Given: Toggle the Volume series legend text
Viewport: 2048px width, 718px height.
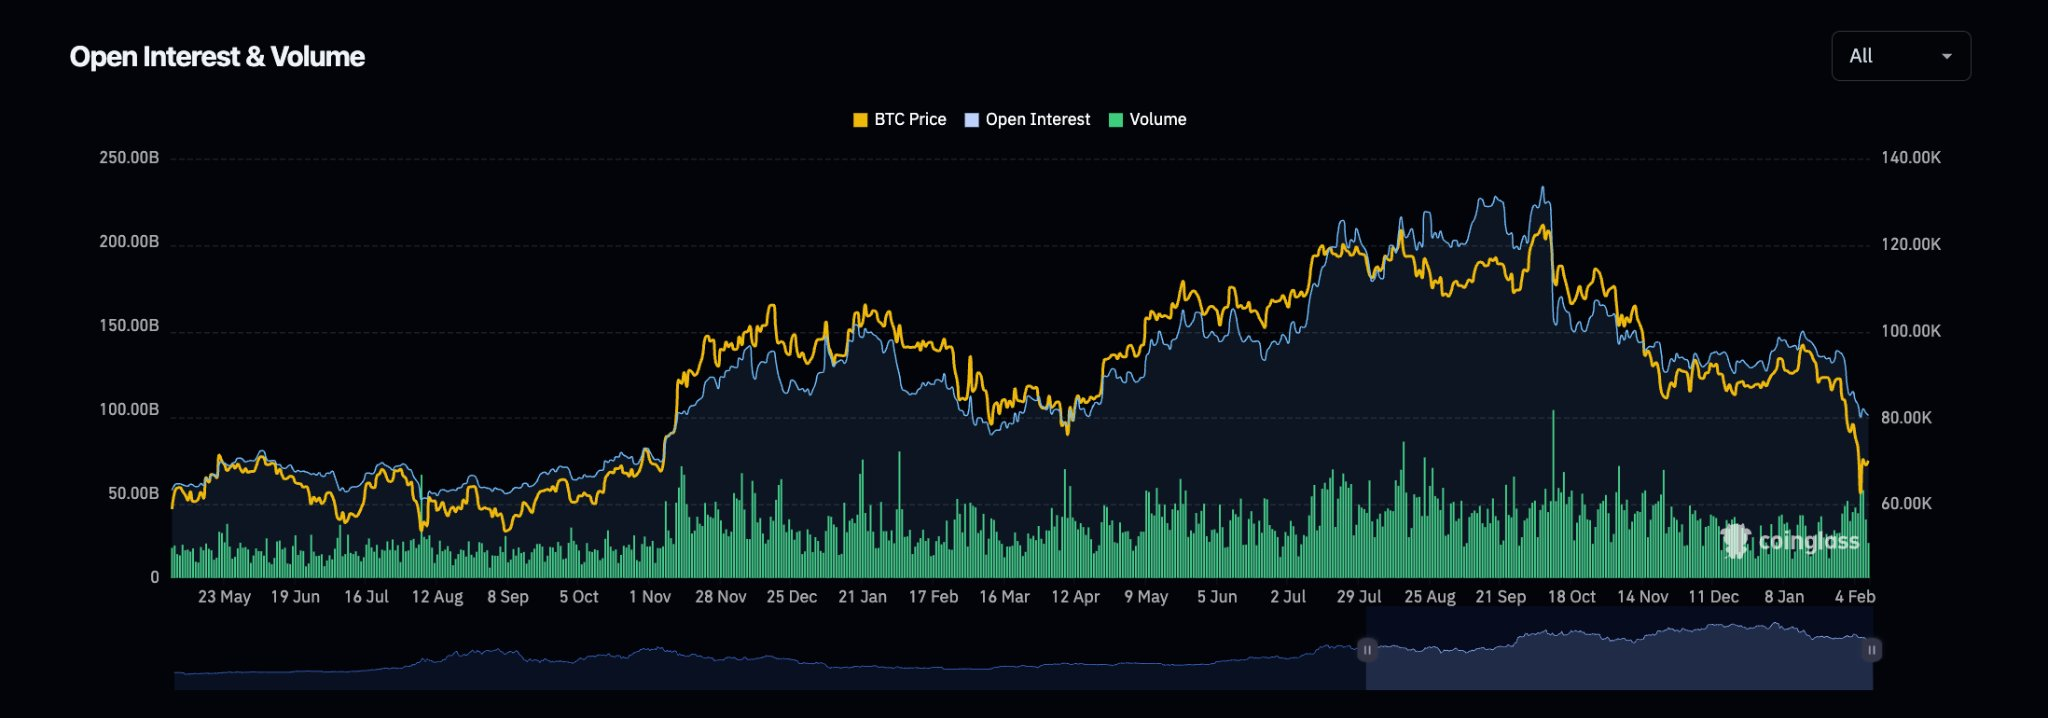Looking at the screenshot, I should pos(1157,120).
